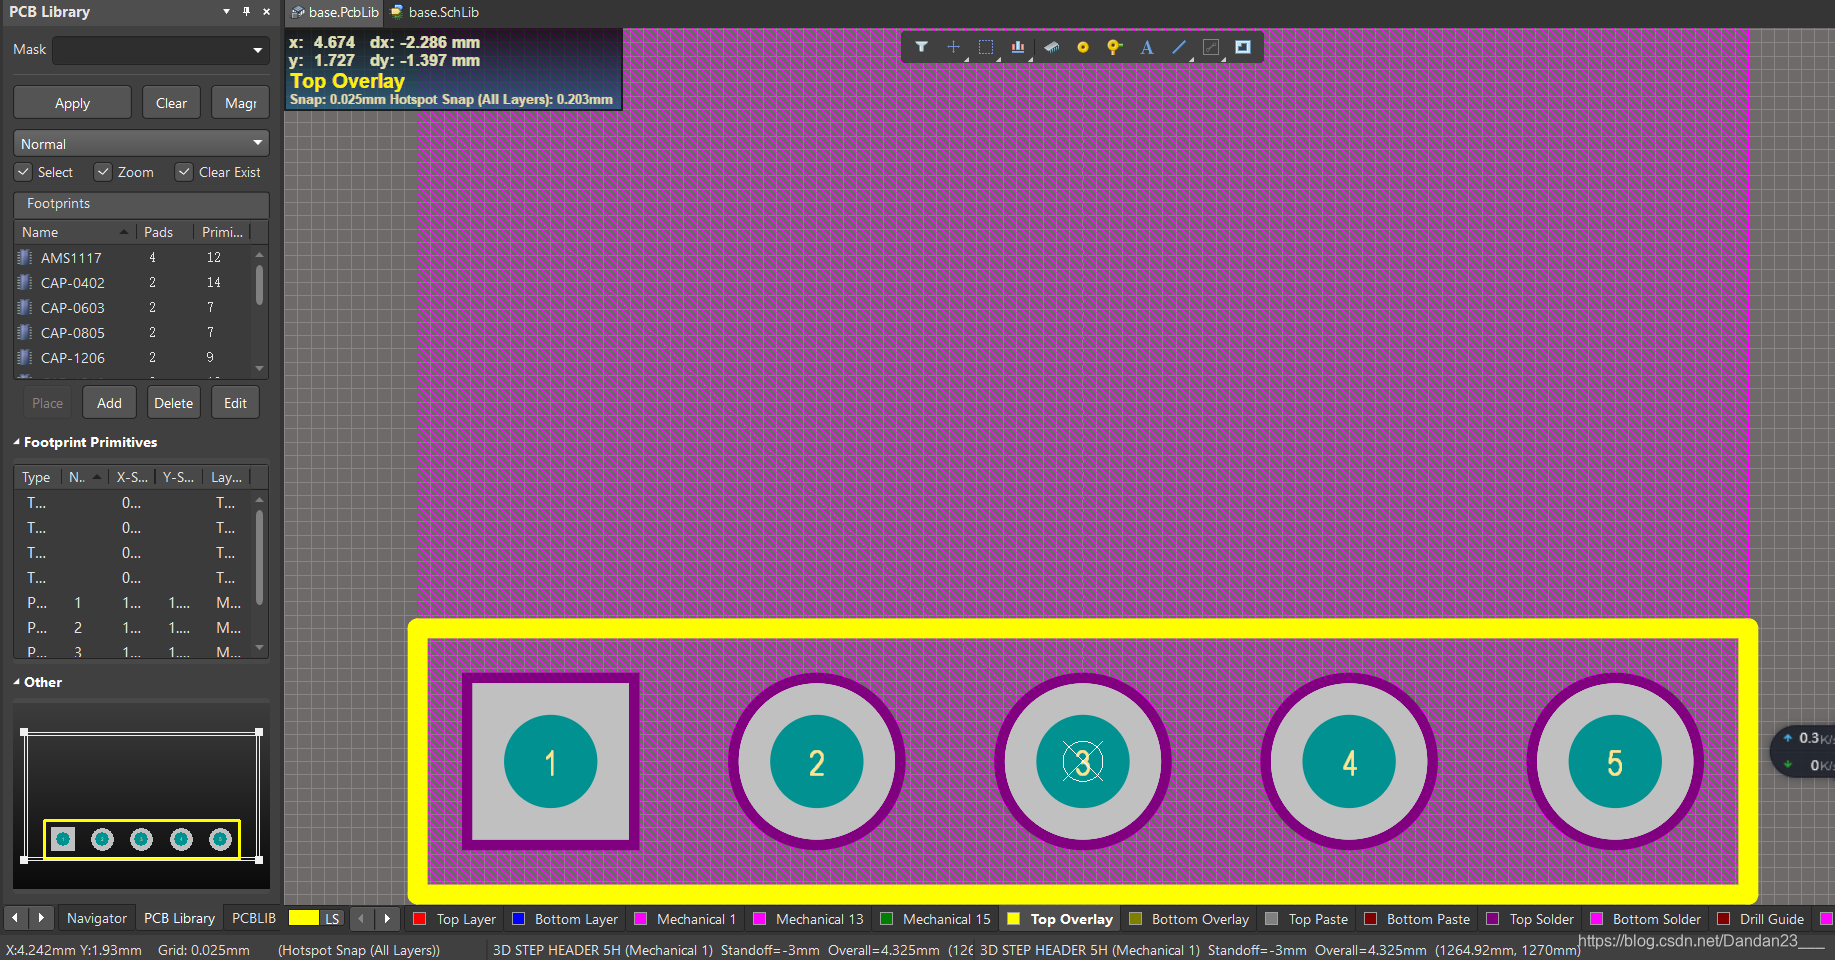Click the Delete footprint button
1835x960 pixels.
coord(173,403)
